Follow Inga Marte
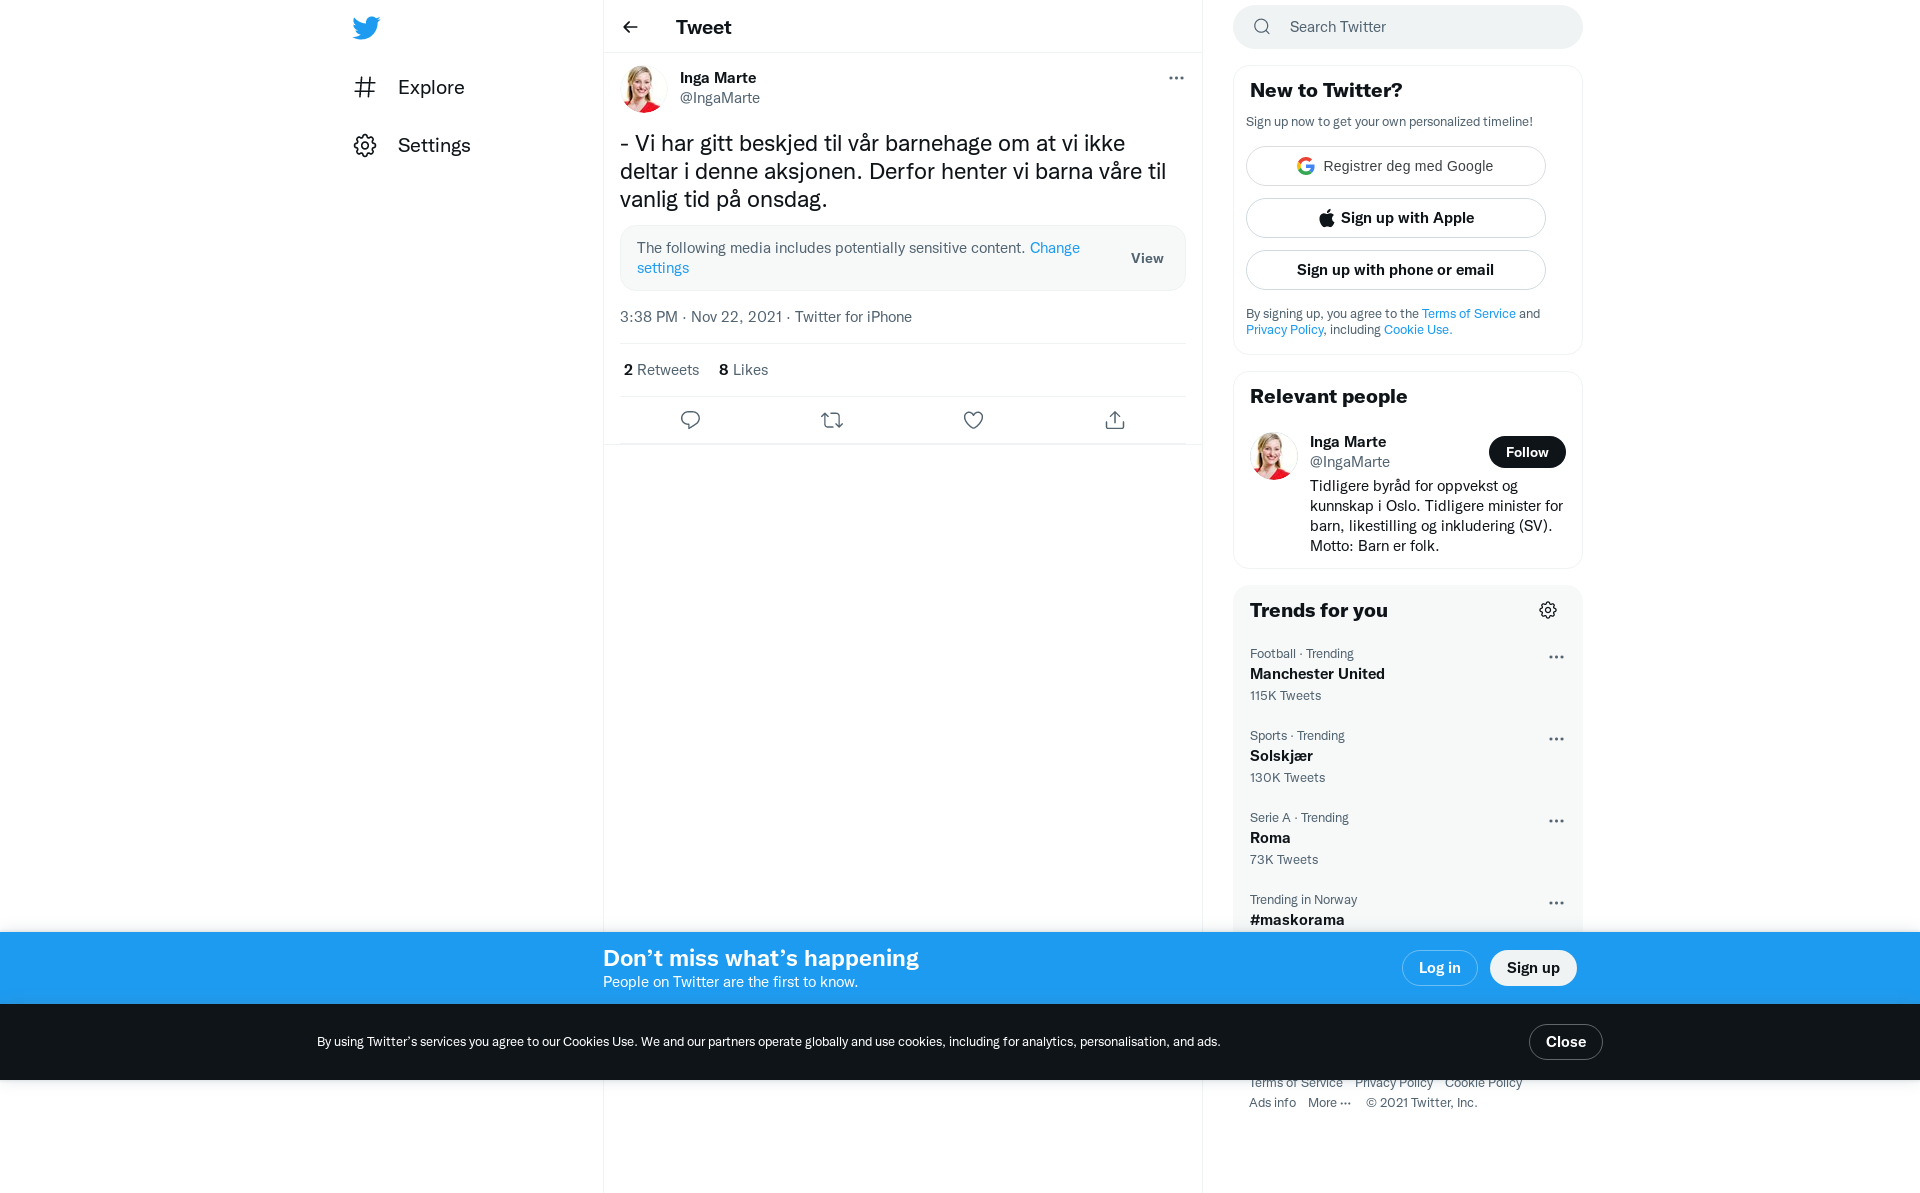This screenshot has width=1920, height=1193. [1527, 452]
